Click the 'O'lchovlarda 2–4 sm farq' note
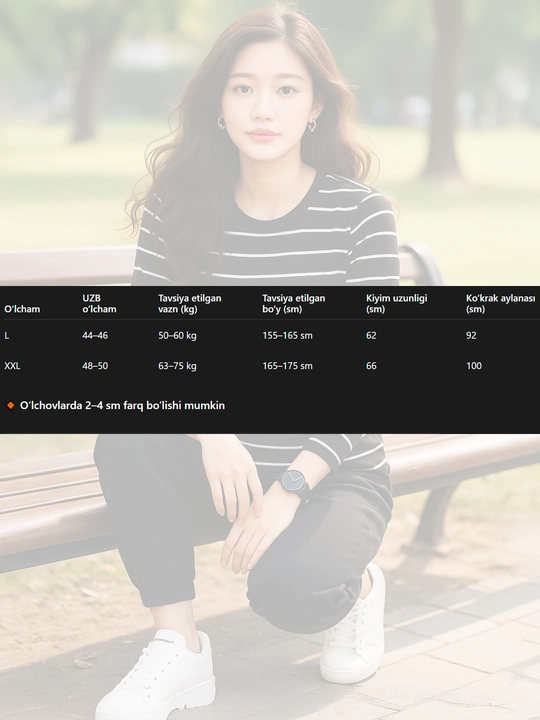 (122, 405)
